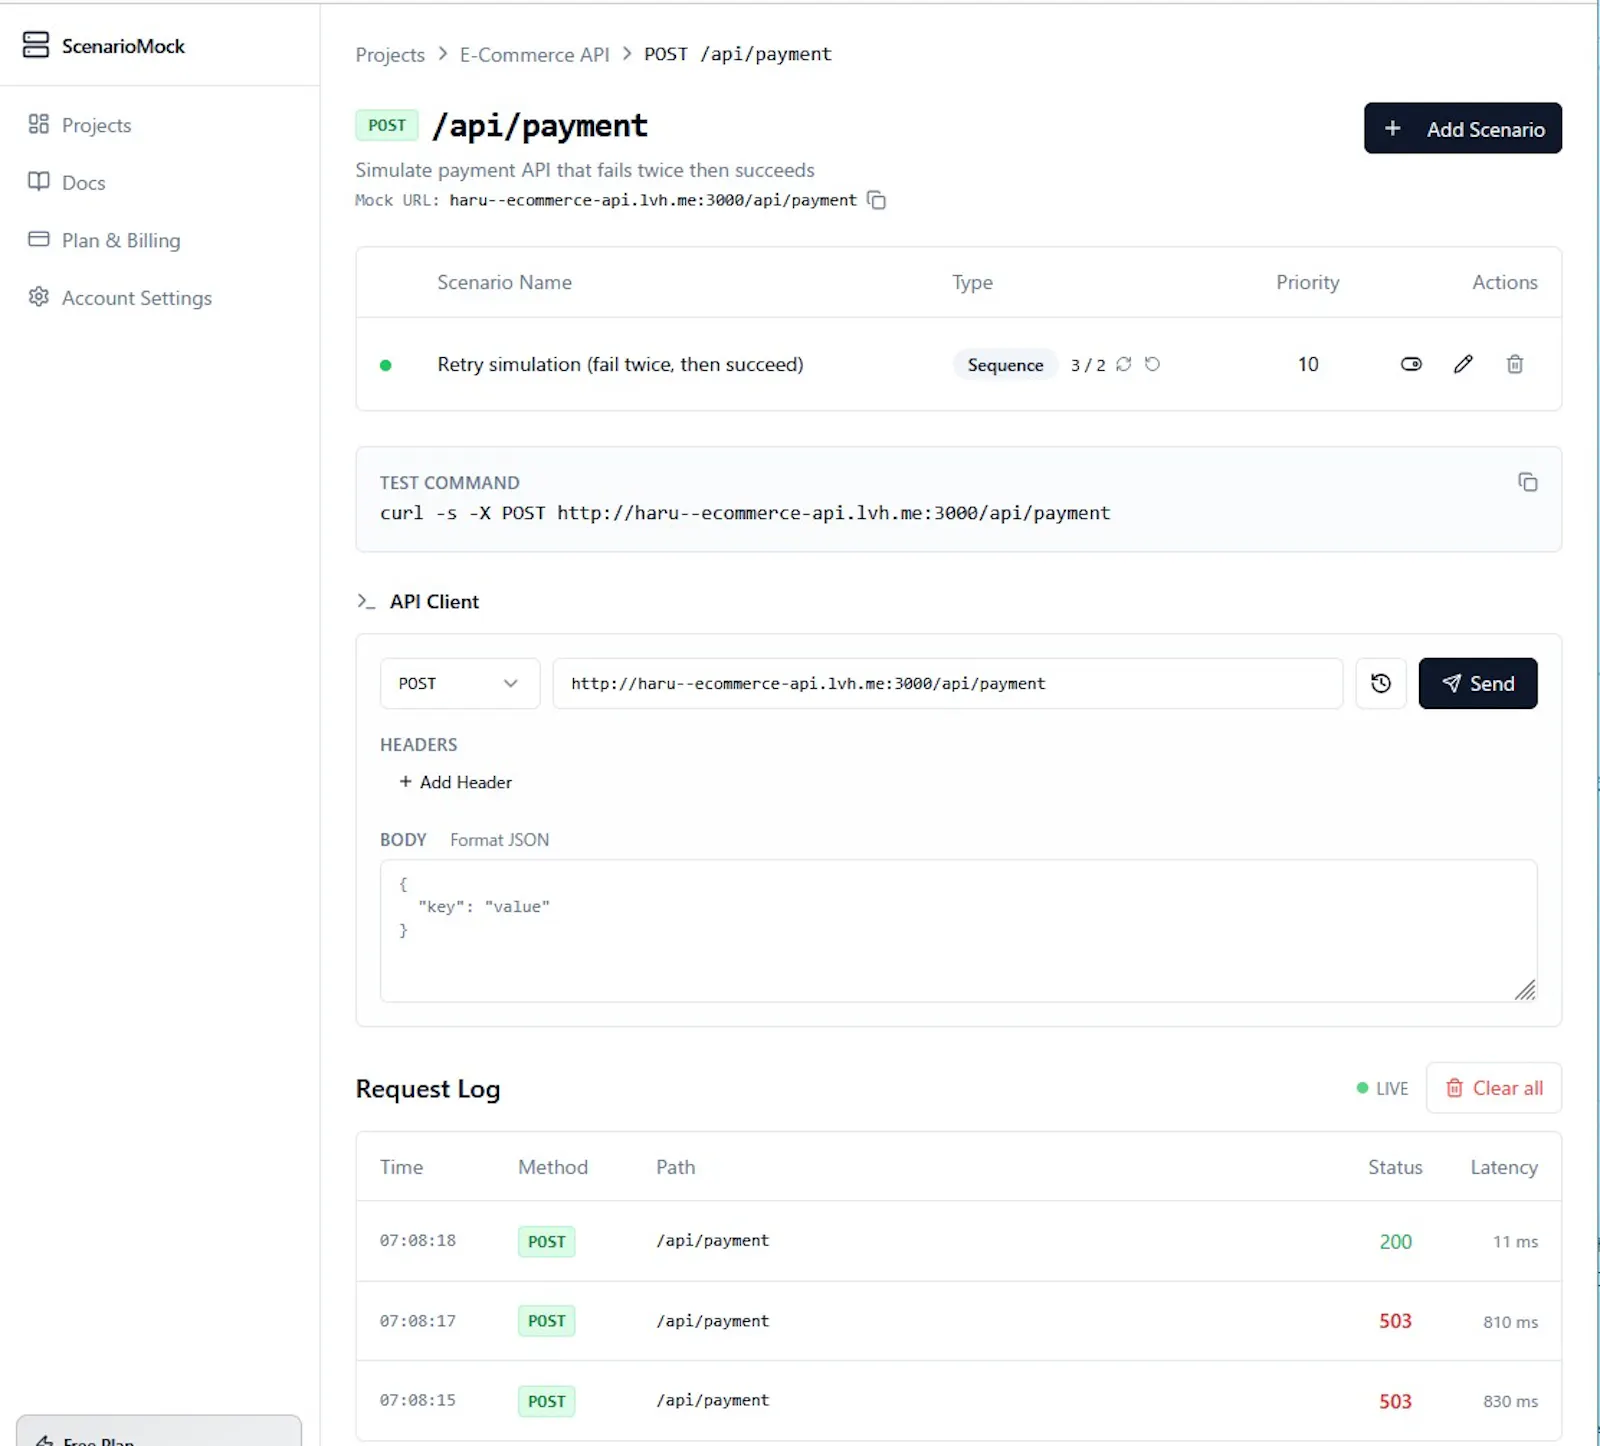This screenshot has width=1600, height=1446.
Task: Clear all request logs
Action: coord(1494,1088)
